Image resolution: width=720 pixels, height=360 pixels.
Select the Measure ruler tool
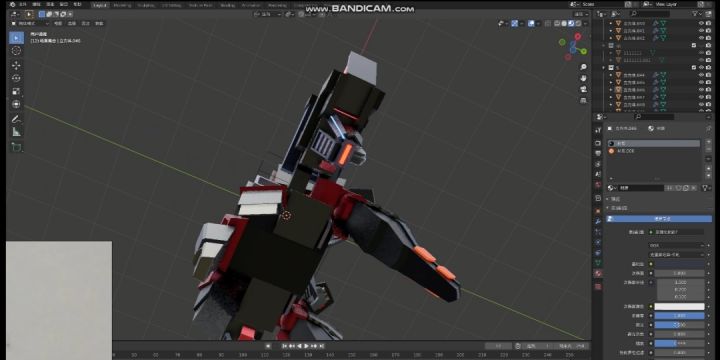[16, 132]
